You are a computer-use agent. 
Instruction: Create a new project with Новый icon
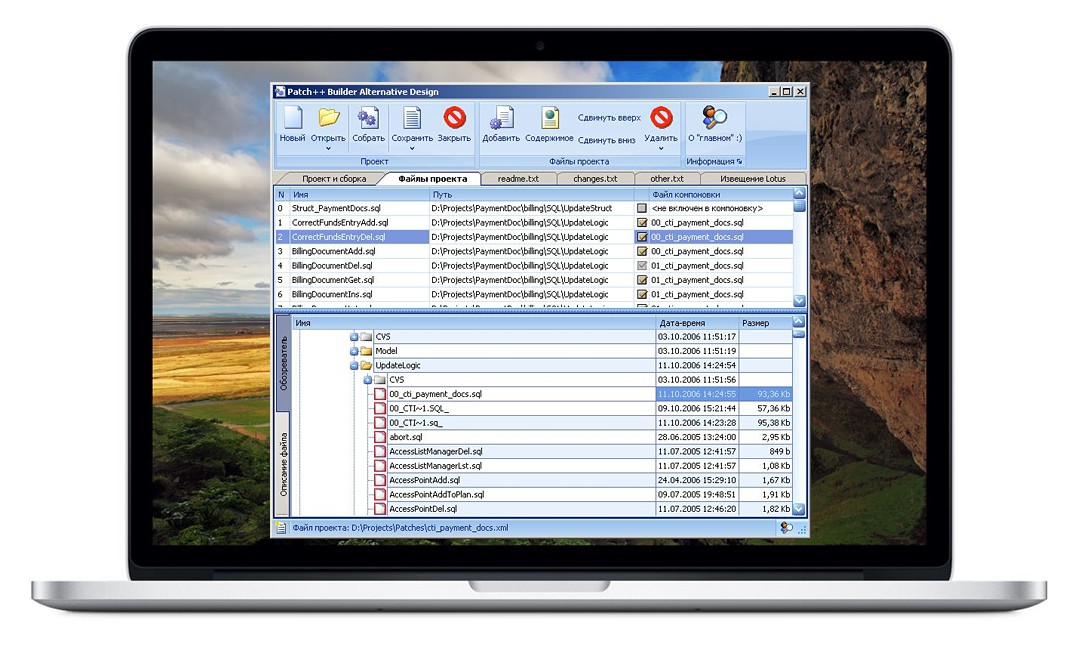tap(292, 118)
